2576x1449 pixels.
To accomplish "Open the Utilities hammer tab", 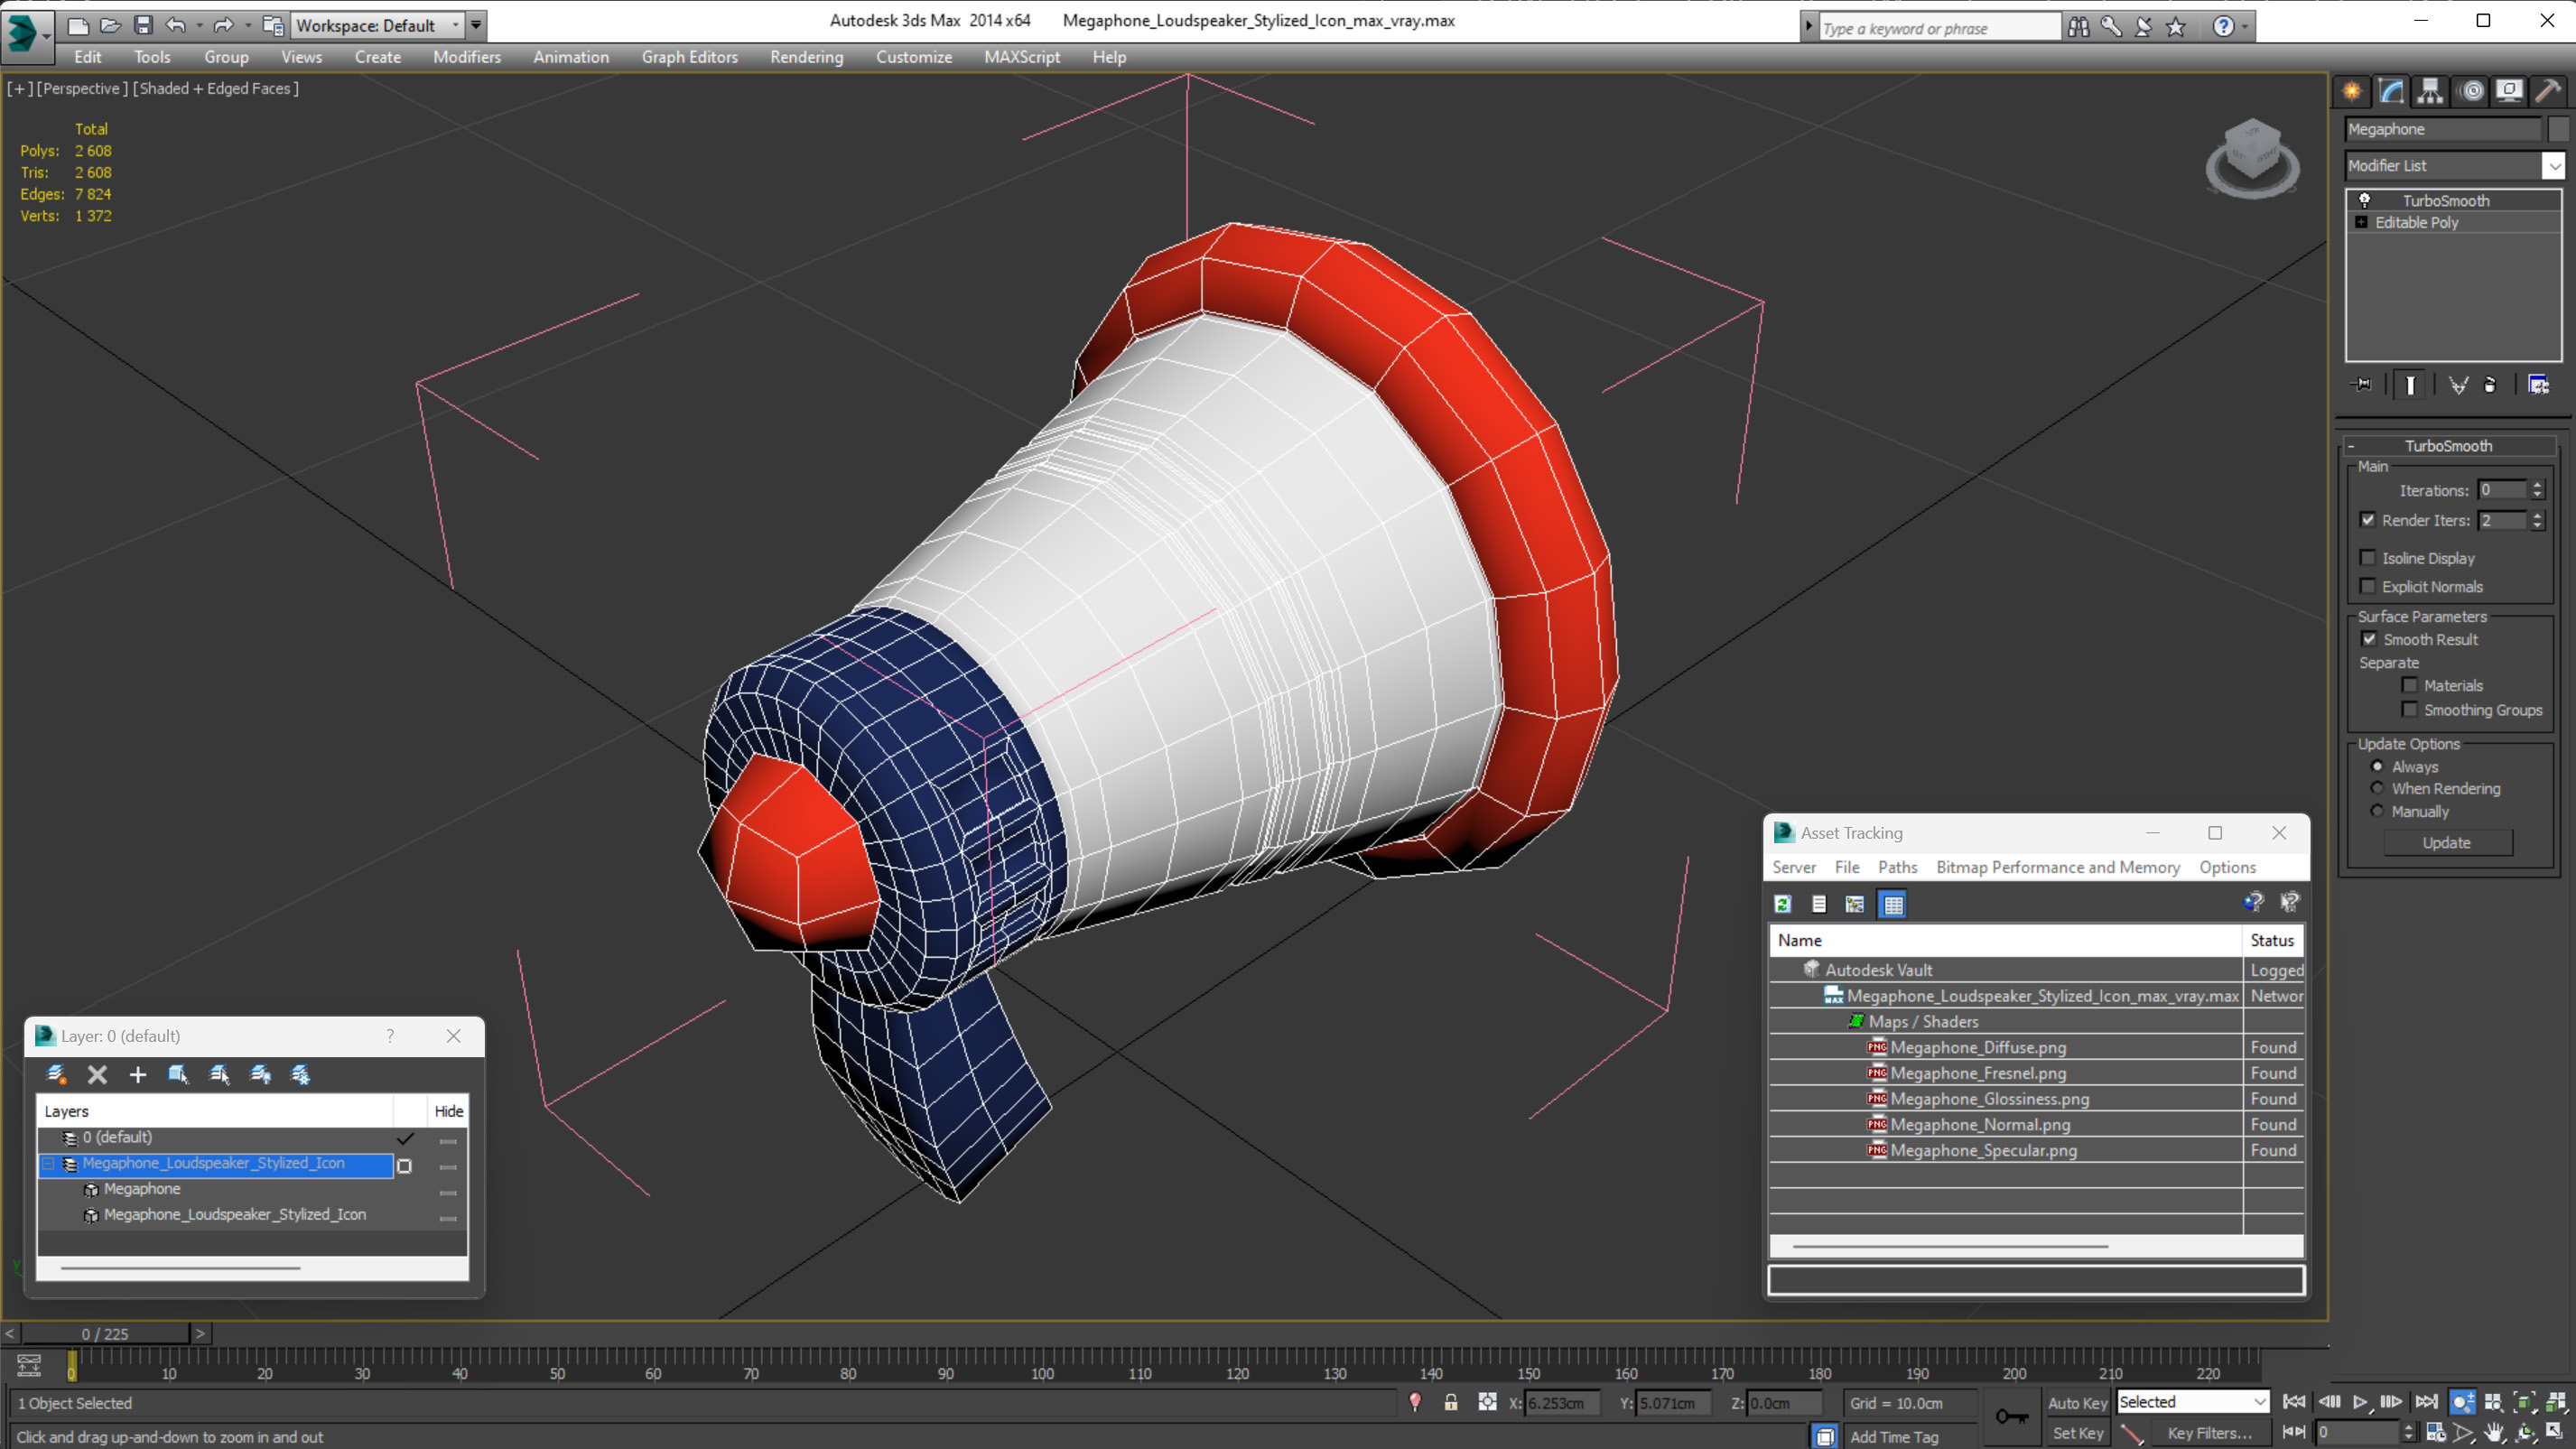I will tap(2548, 91).
